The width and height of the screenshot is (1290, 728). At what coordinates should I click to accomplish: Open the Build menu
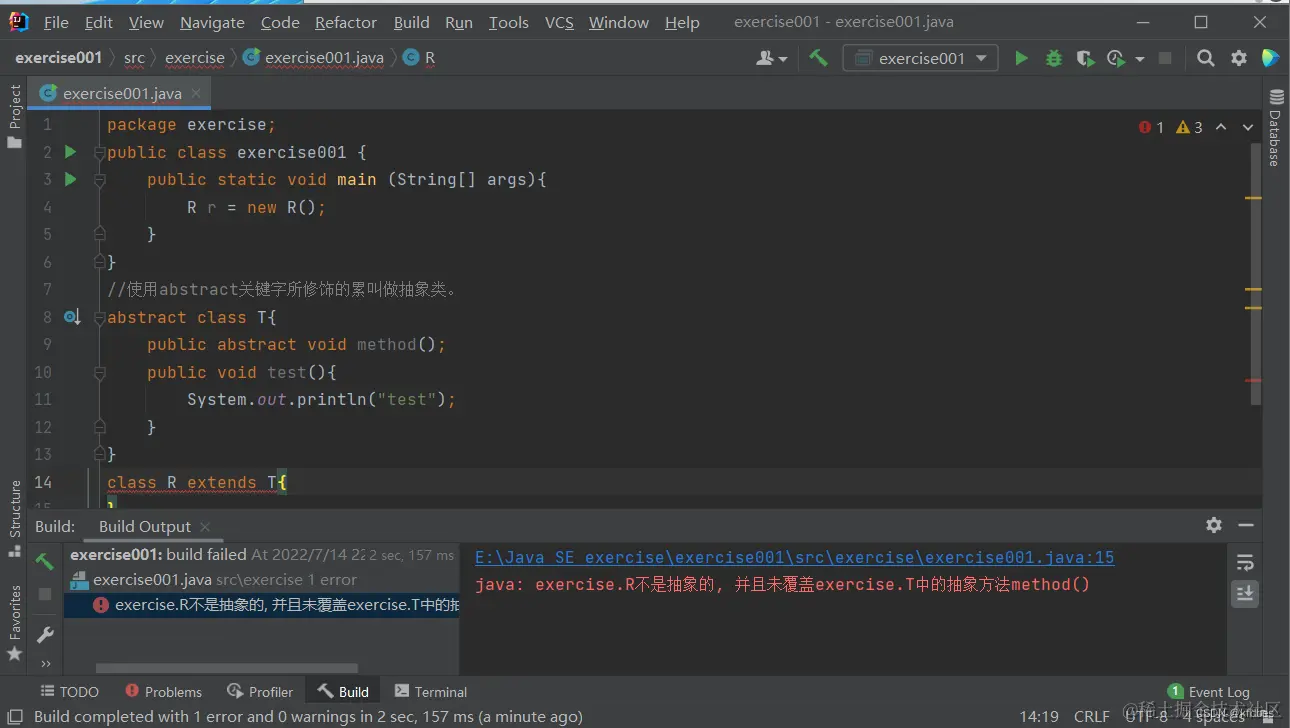pyautogui.click(x=411, y=22)
